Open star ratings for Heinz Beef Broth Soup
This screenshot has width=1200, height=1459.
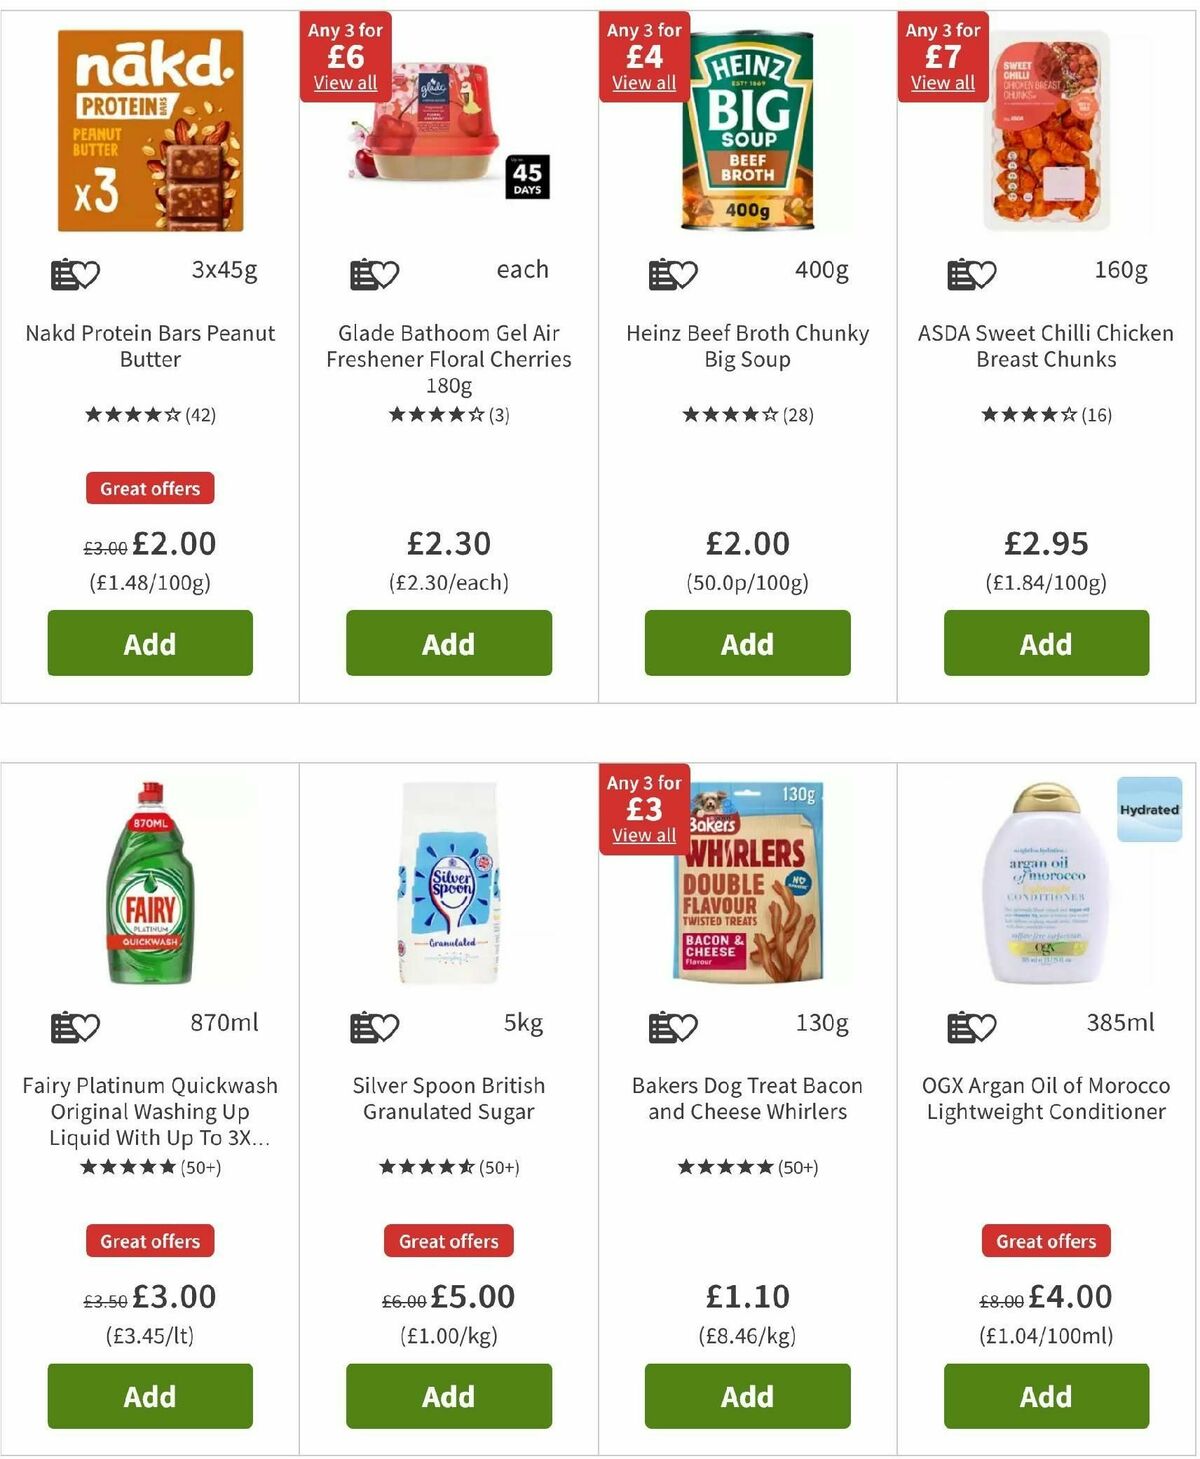[747, 412]
